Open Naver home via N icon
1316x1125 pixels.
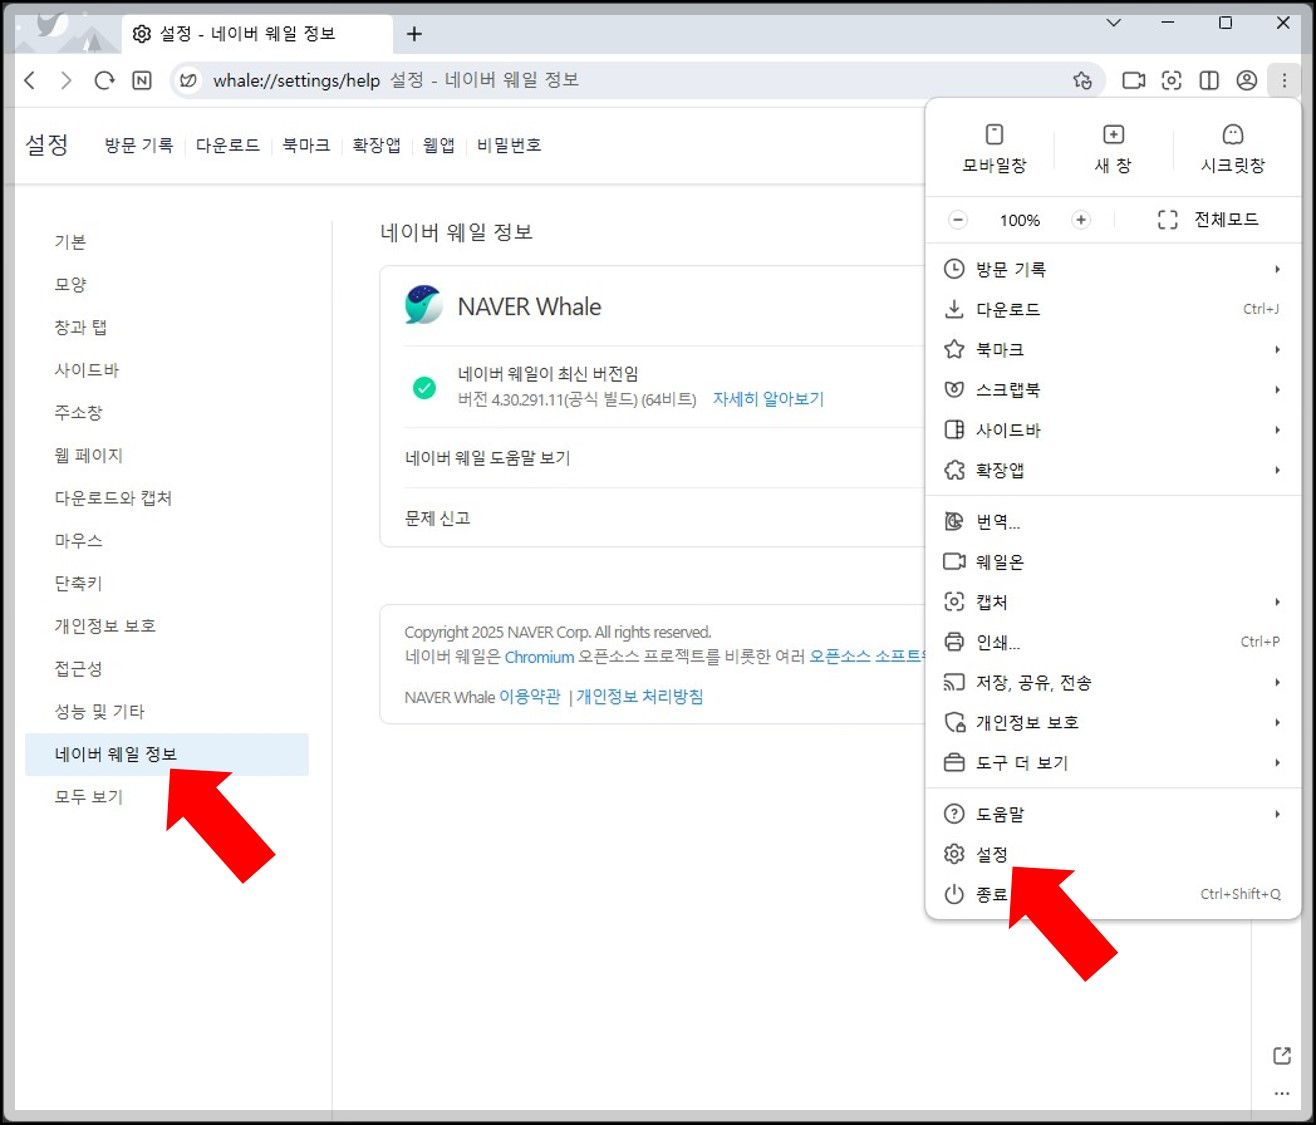(142, 80)
